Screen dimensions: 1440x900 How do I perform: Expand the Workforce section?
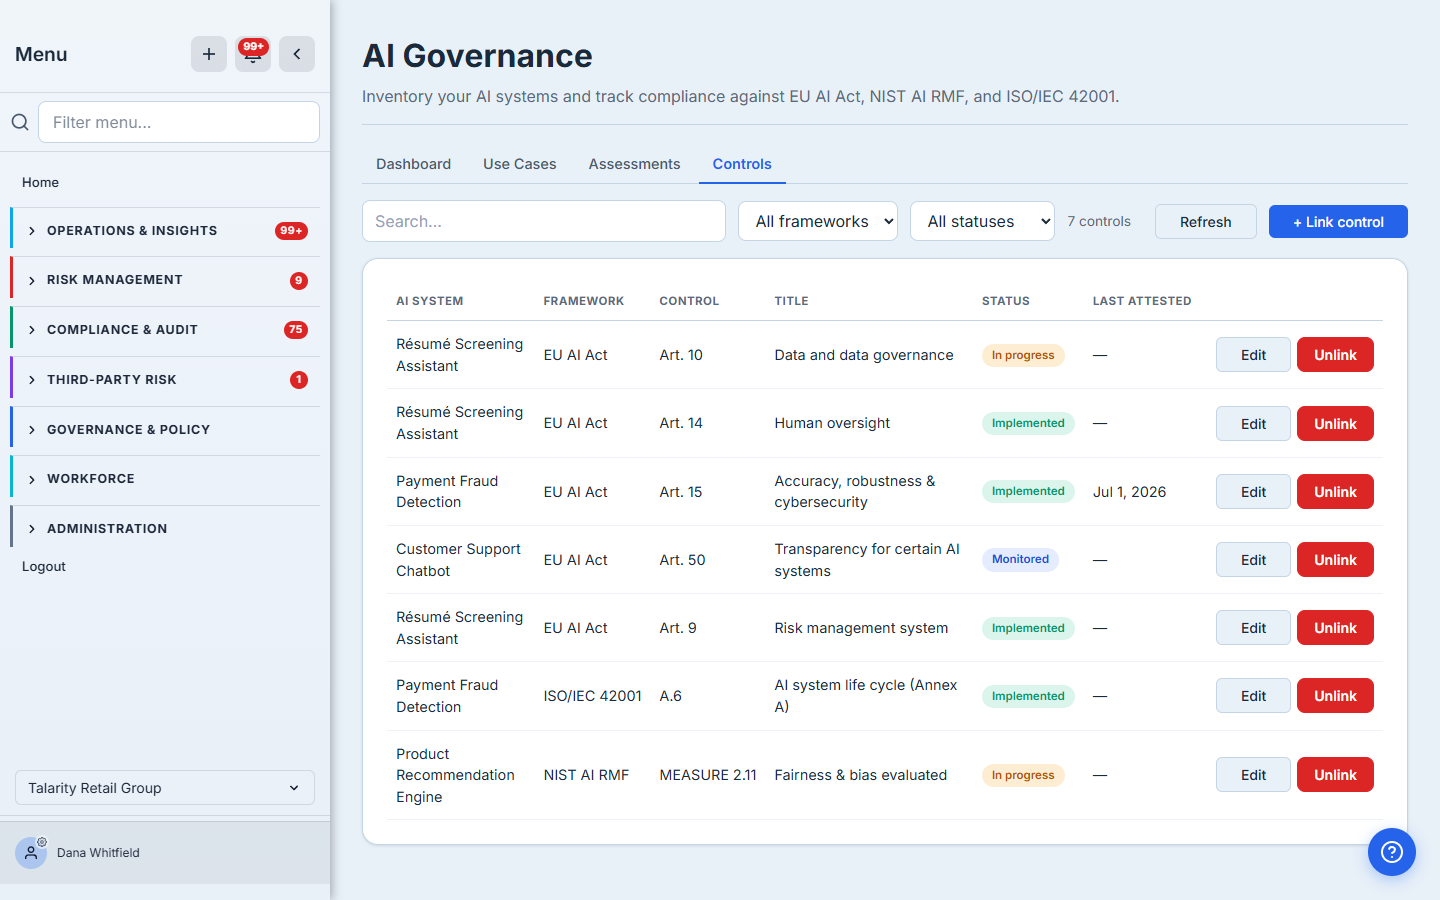point(165,479)
